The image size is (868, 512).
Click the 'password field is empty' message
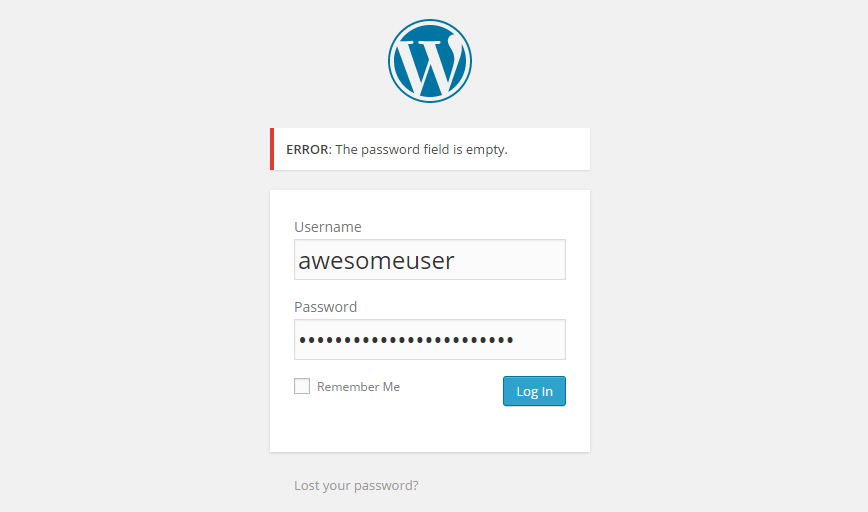421,149
